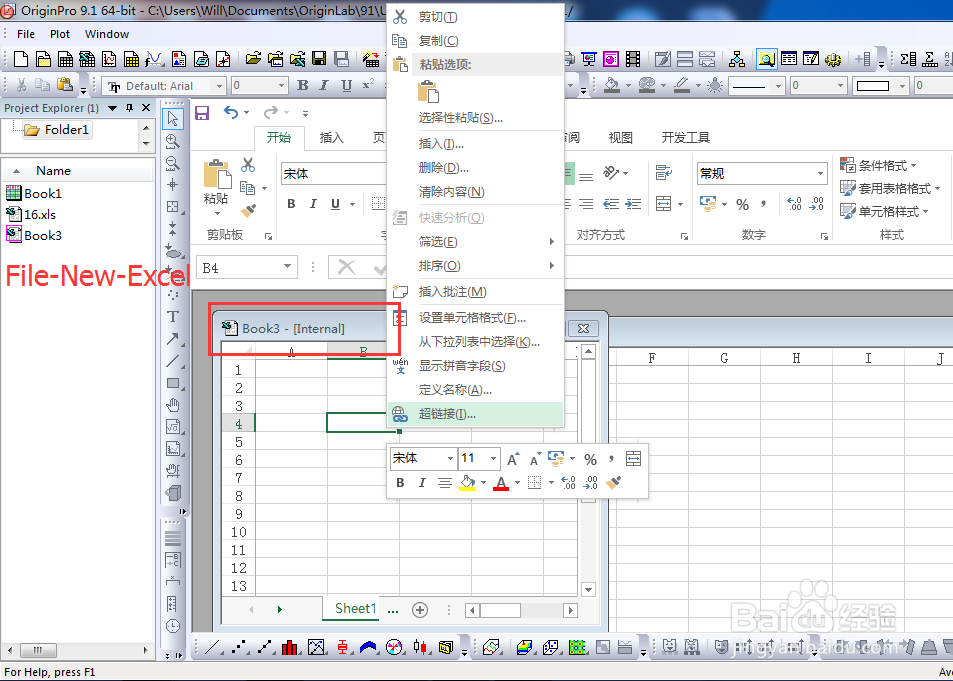Click the workbook vertical scrollbar down arrow

coord(588,589)
